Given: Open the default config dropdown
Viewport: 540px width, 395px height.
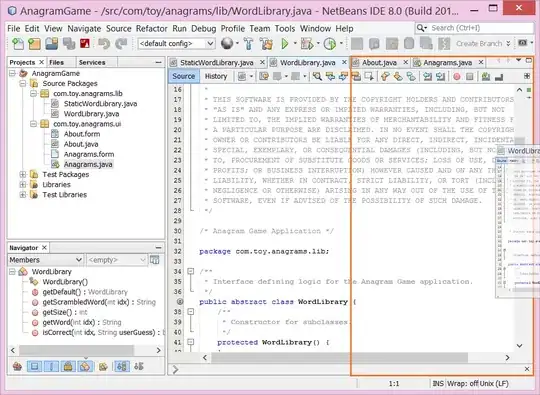Looking at the screenshot, I should coord(176,44).
